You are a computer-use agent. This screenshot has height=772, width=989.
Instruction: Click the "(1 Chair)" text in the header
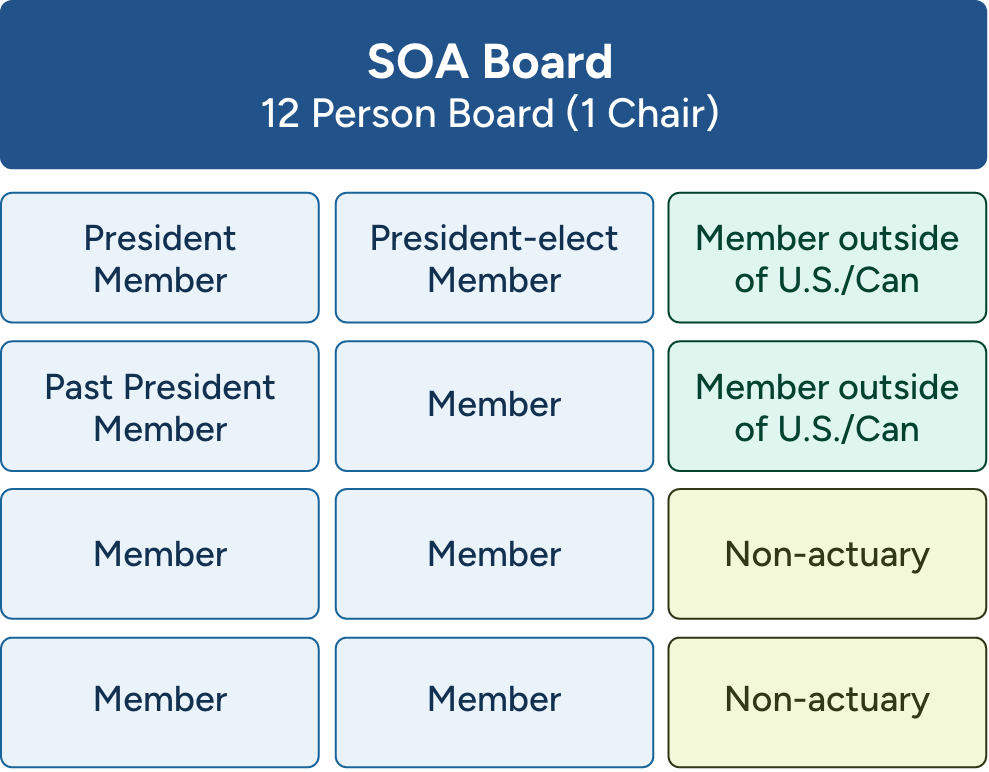pyautogui.click(x=642, y=113)
